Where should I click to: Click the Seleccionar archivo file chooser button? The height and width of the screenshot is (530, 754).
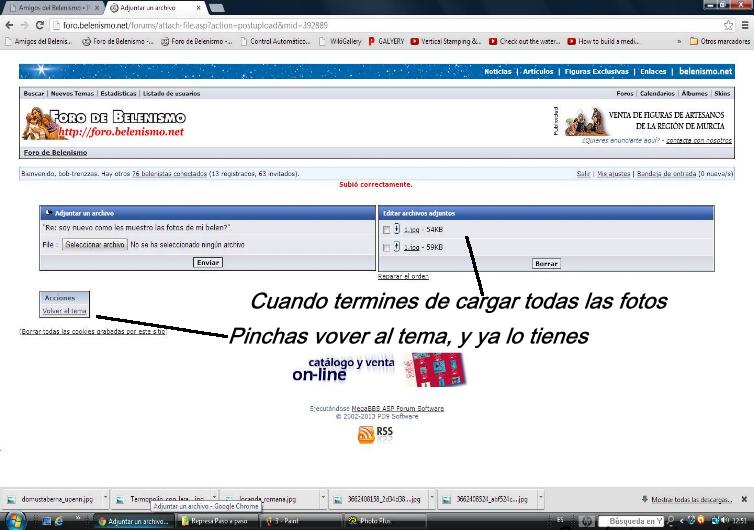tap(94, 244)
